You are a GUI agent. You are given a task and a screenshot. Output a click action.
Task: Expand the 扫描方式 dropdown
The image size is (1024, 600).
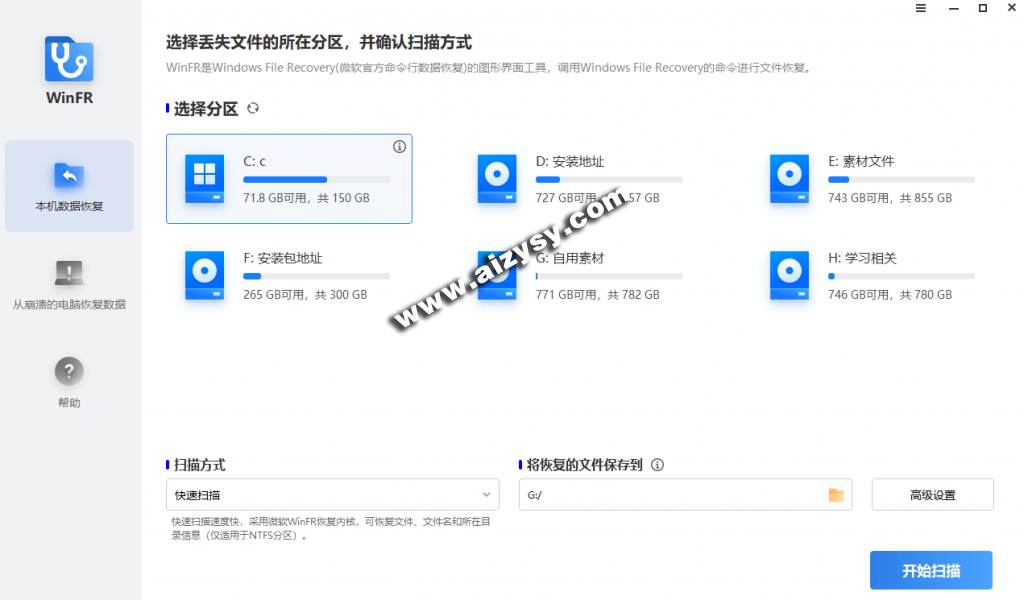pyautogui.click(x=332, y=495)
